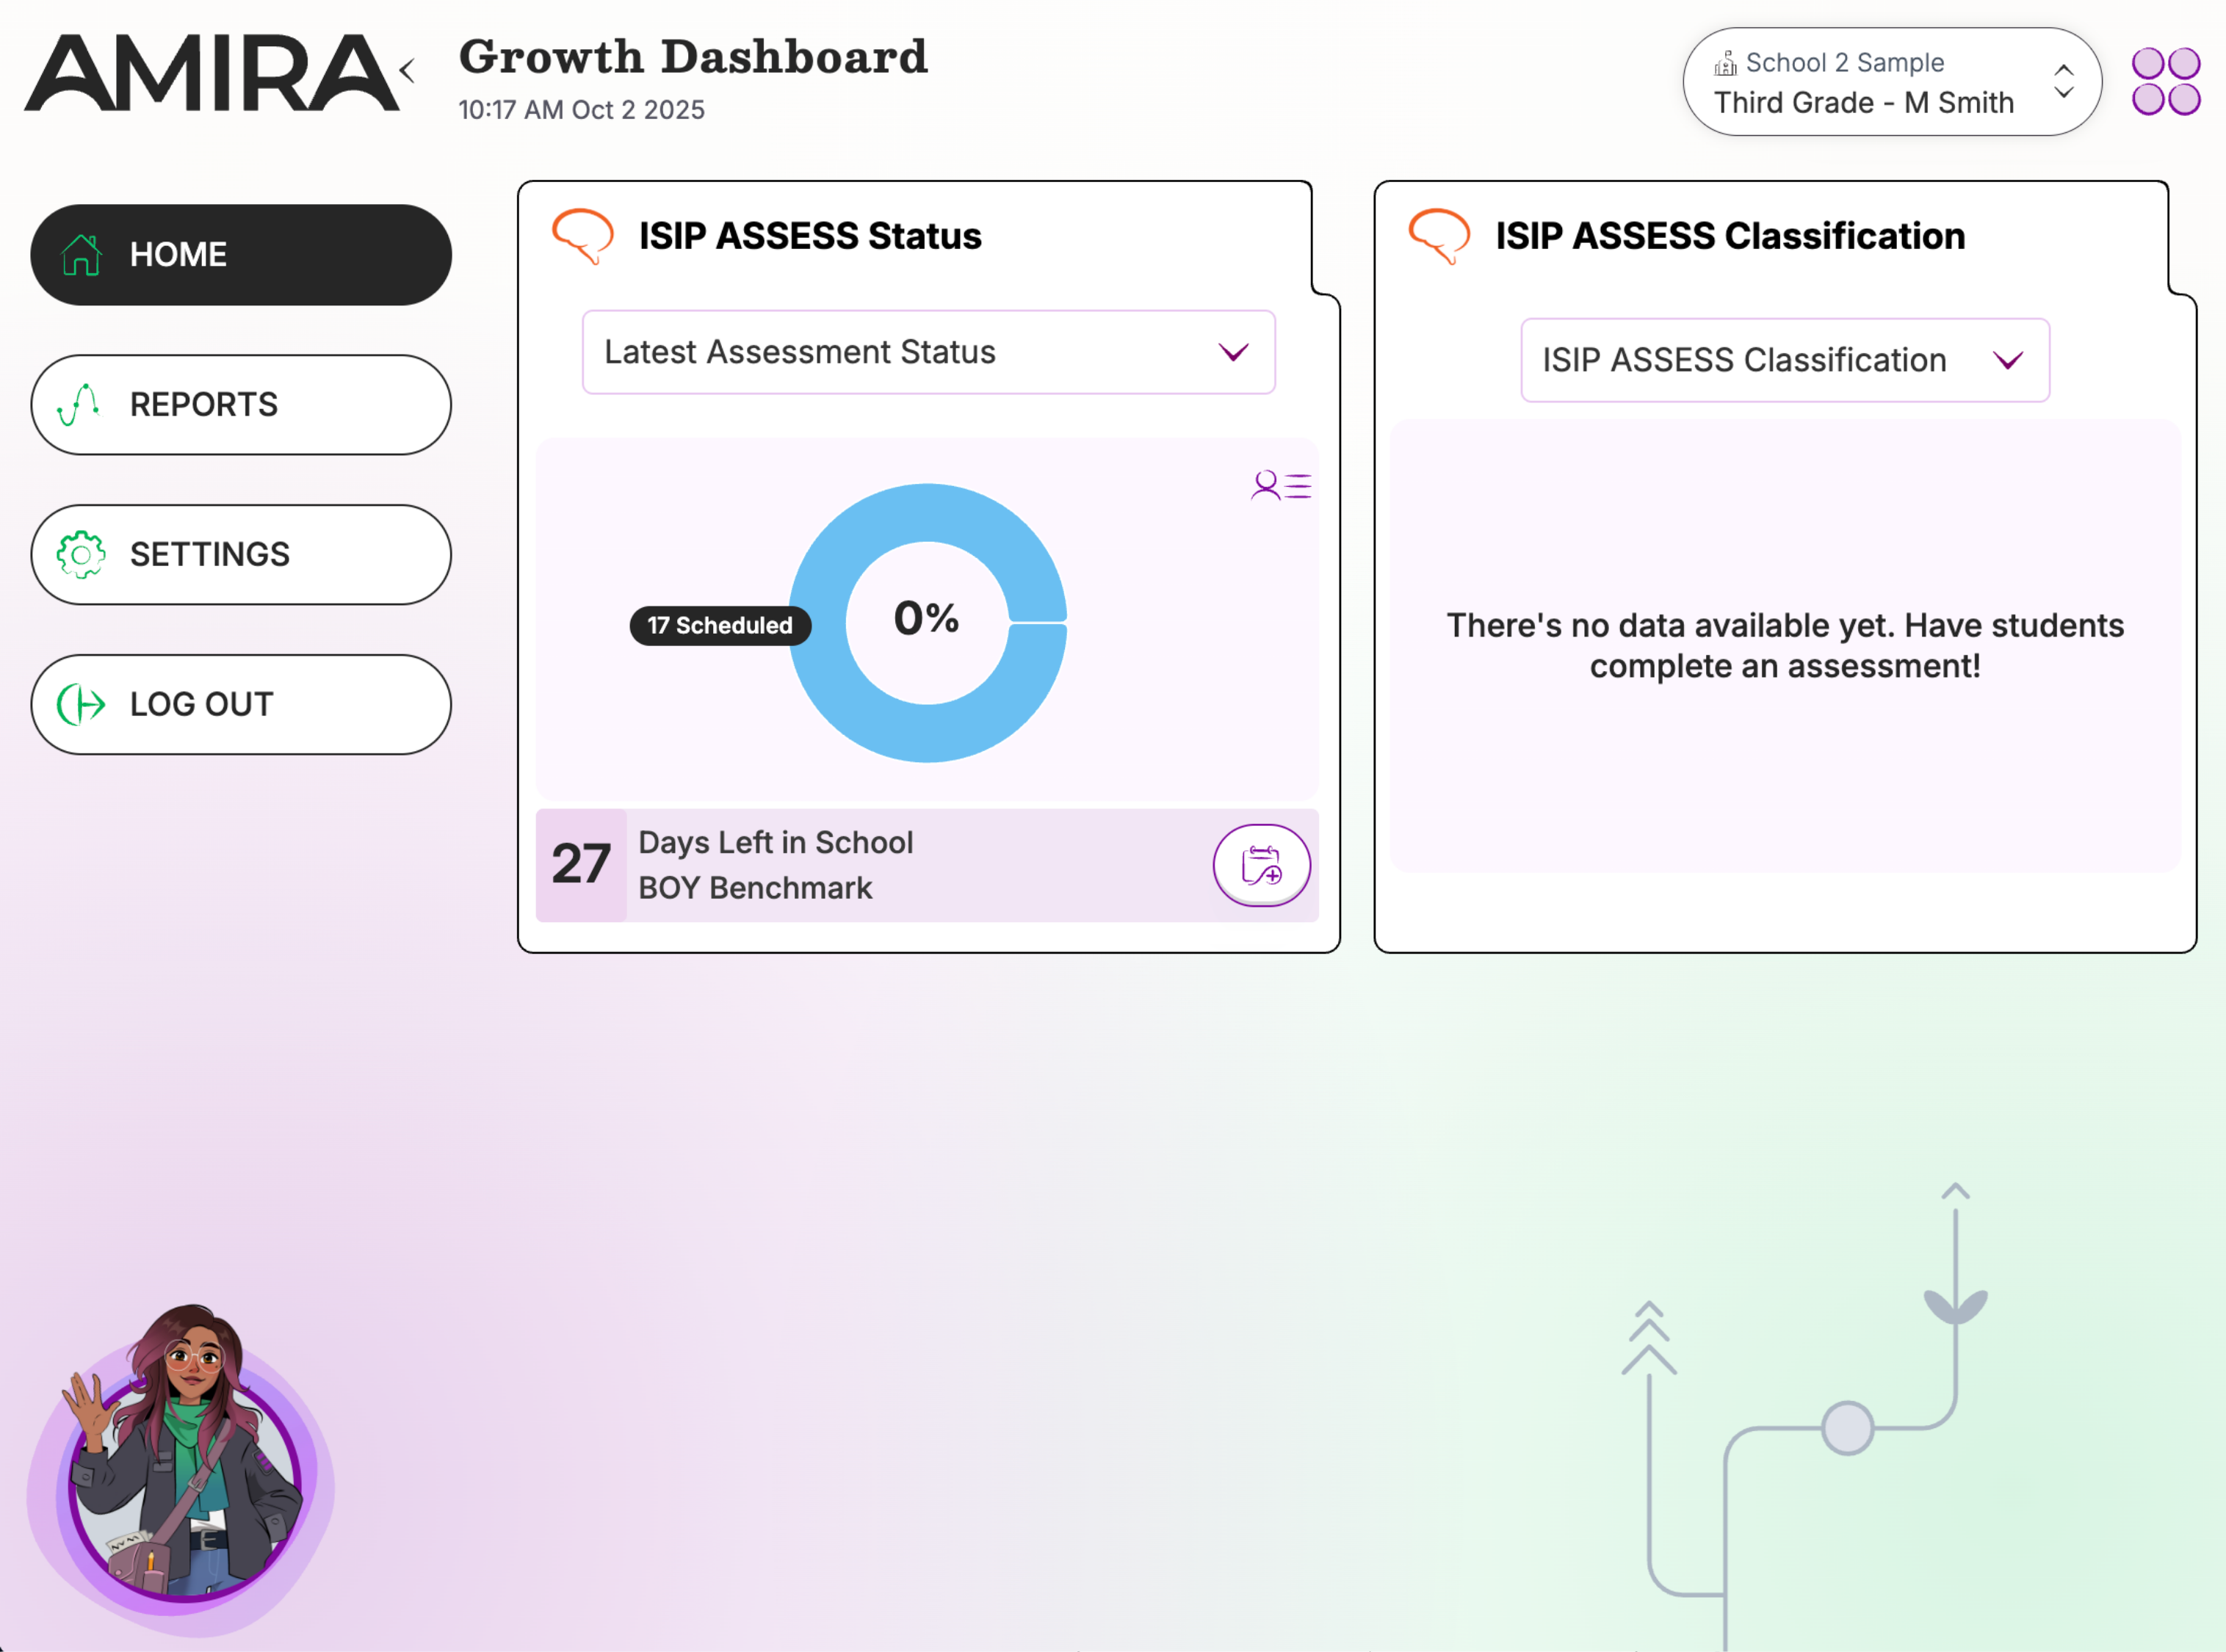Open the ISIP ASSESS Classification dropdown
This screenshot has height=1652, width=2226.
(x=1784, y=360)
